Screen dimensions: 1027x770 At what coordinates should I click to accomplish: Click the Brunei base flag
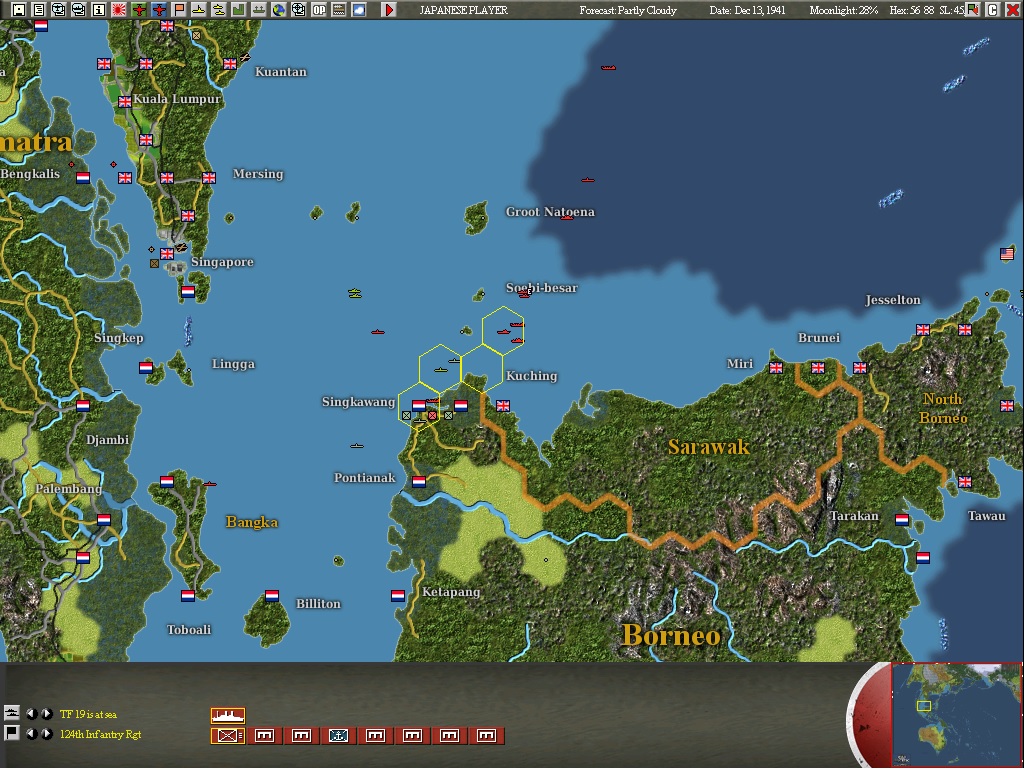pos(818,368)
